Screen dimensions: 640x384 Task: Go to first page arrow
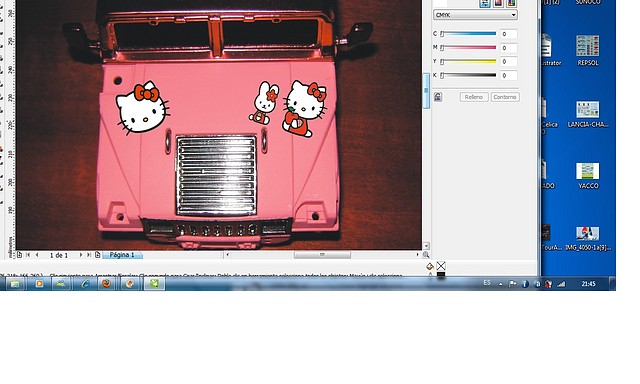tap(28, 255)
